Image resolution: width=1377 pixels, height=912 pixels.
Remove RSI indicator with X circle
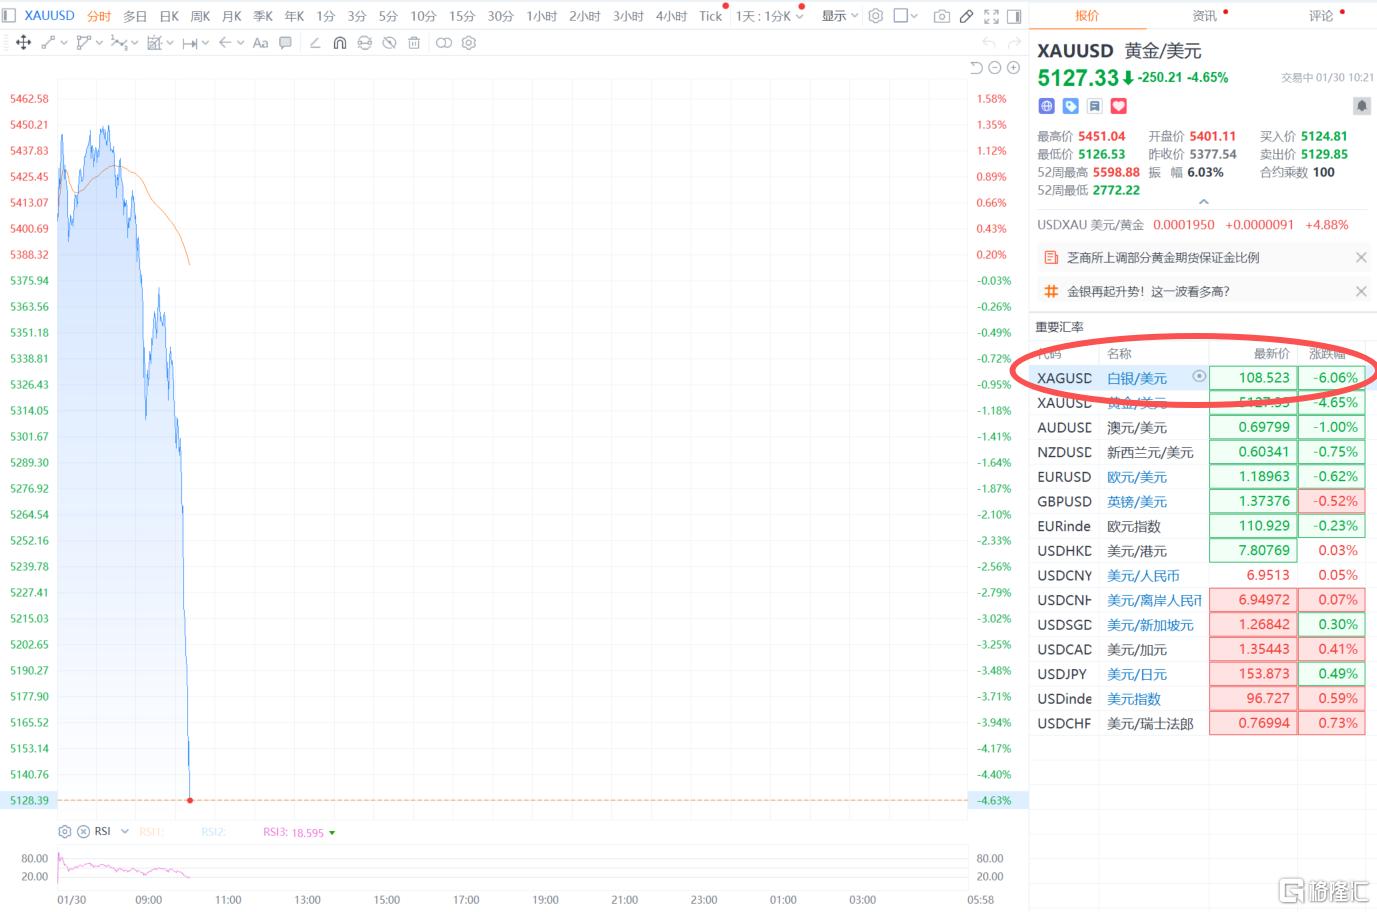pyautogui.click(x=83, y=832)
